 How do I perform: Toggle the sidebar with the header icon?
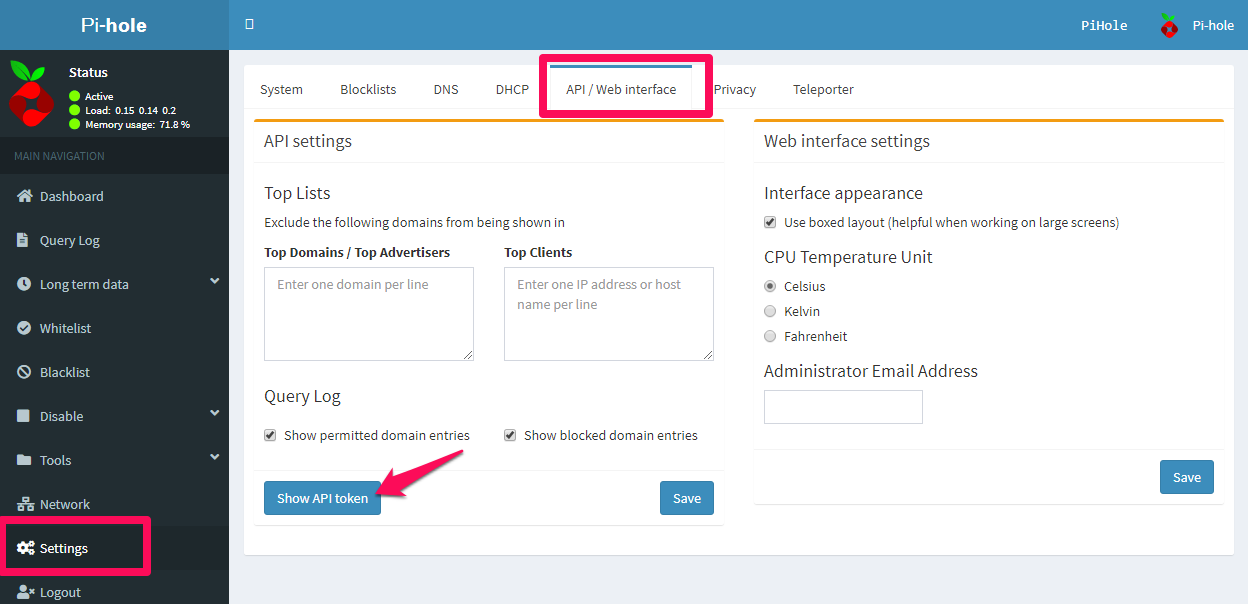pyautogui.click(x=250, y=25)
